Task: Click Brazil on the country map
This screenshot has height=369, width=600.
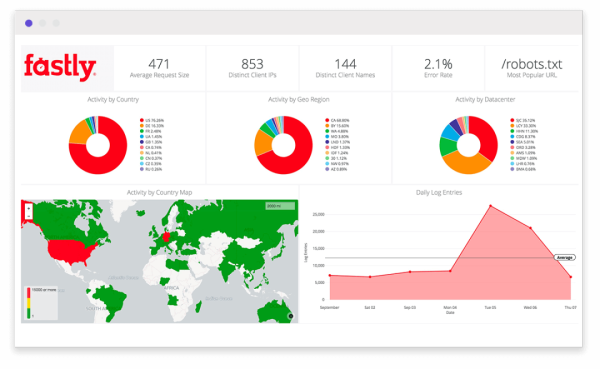Action: click(x=111, y=300)
